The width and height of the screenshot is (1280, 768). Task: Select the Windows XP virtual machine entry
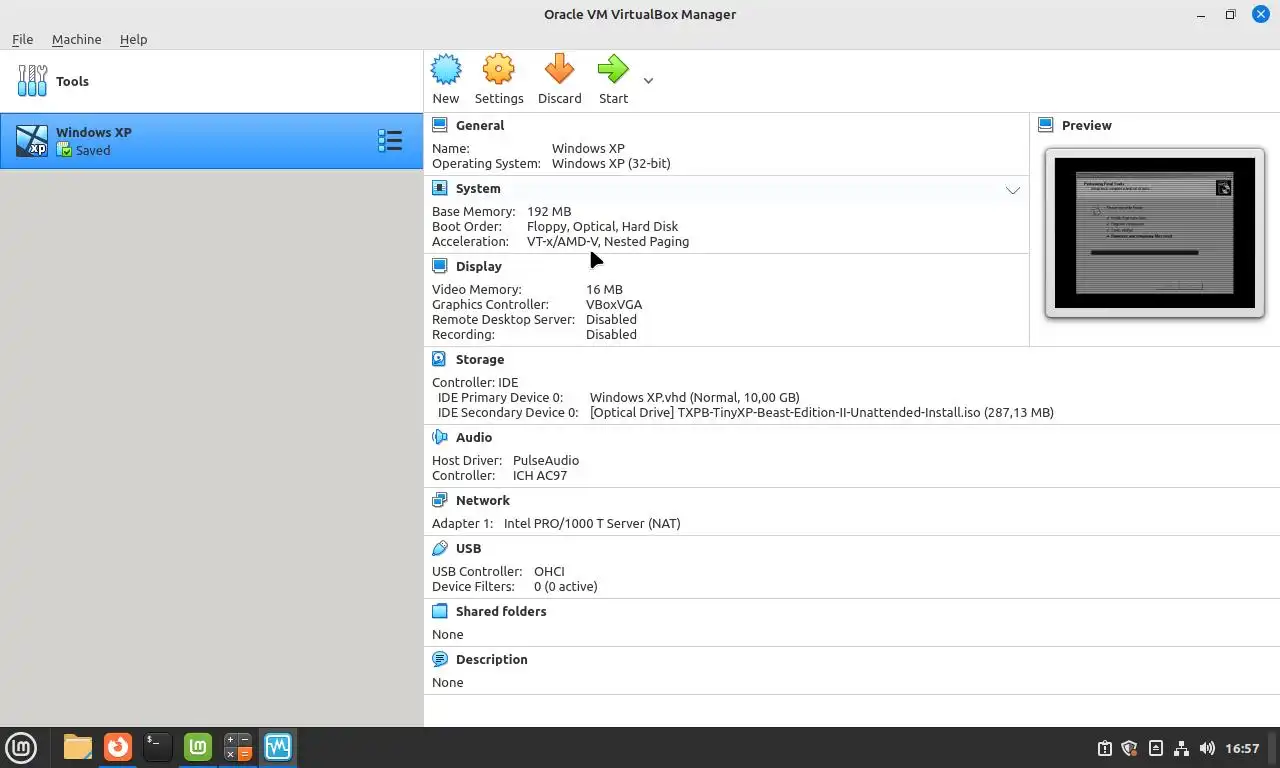click(212, 141)
